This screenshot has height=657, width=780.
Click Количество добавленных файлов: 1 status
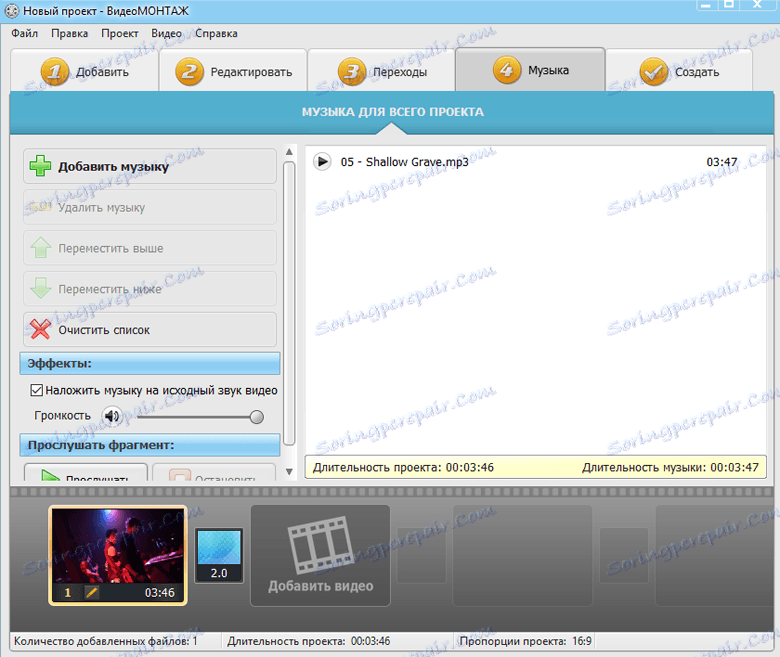[x=105, y=641]
